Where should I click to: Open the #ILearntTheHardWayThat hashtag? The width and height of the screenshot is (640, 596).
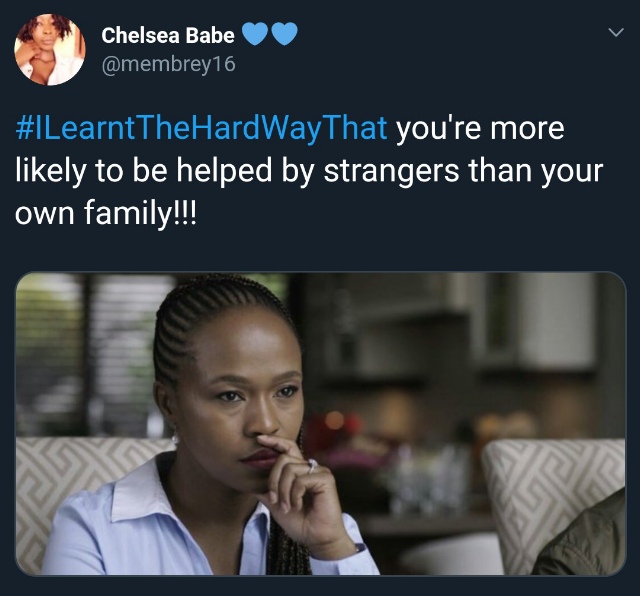point(201,128)
